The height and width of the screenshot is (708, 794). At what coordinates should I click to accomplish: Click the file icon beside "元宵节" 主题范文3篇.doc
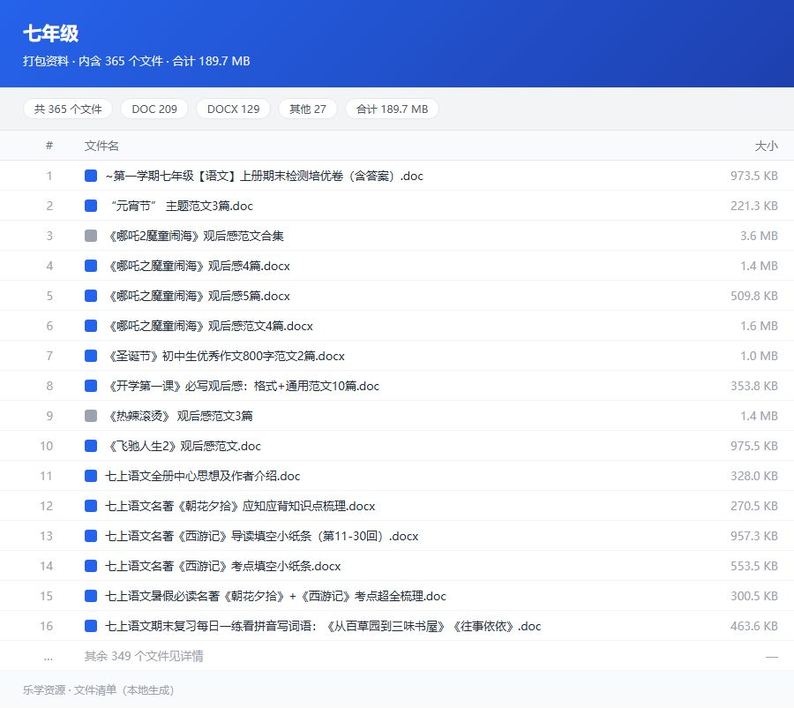(91, 206)
